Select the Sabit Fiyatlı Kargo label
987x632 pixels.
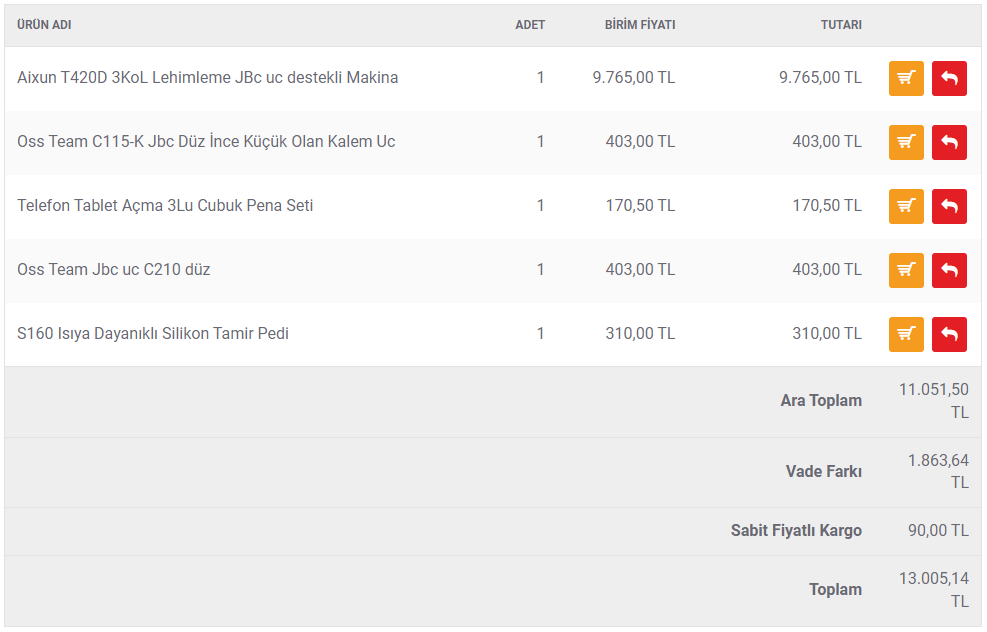click(796, 530)
